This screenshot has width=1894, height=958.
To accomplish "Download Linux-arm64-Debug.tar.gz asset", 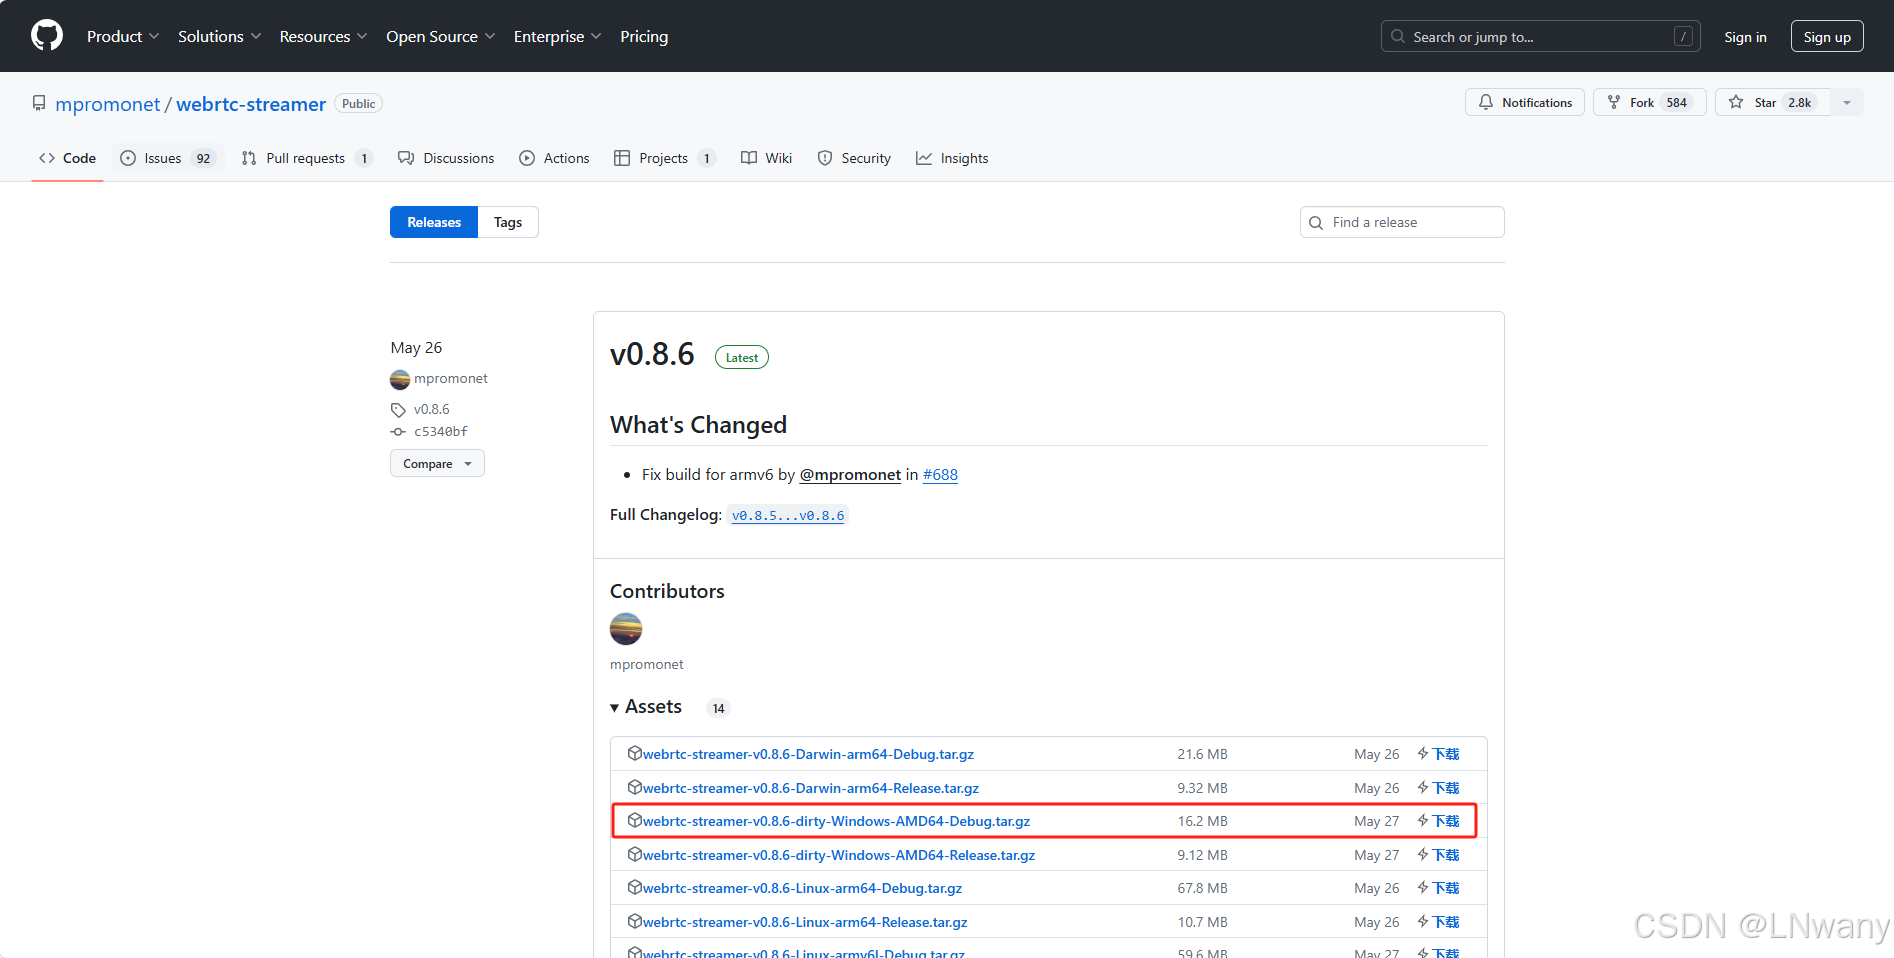I will point(802,888).
